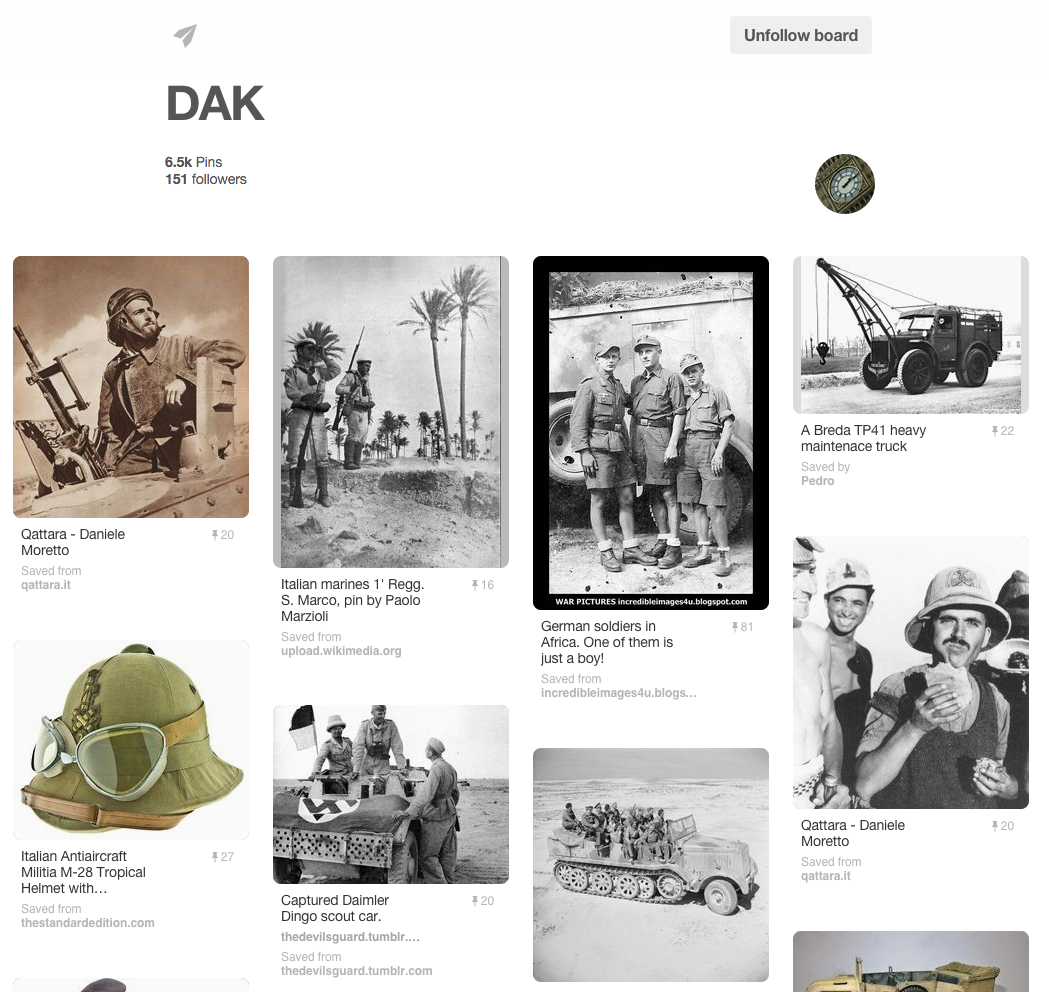Open the Italian marines palm trees photo

[x=391, y=412]
